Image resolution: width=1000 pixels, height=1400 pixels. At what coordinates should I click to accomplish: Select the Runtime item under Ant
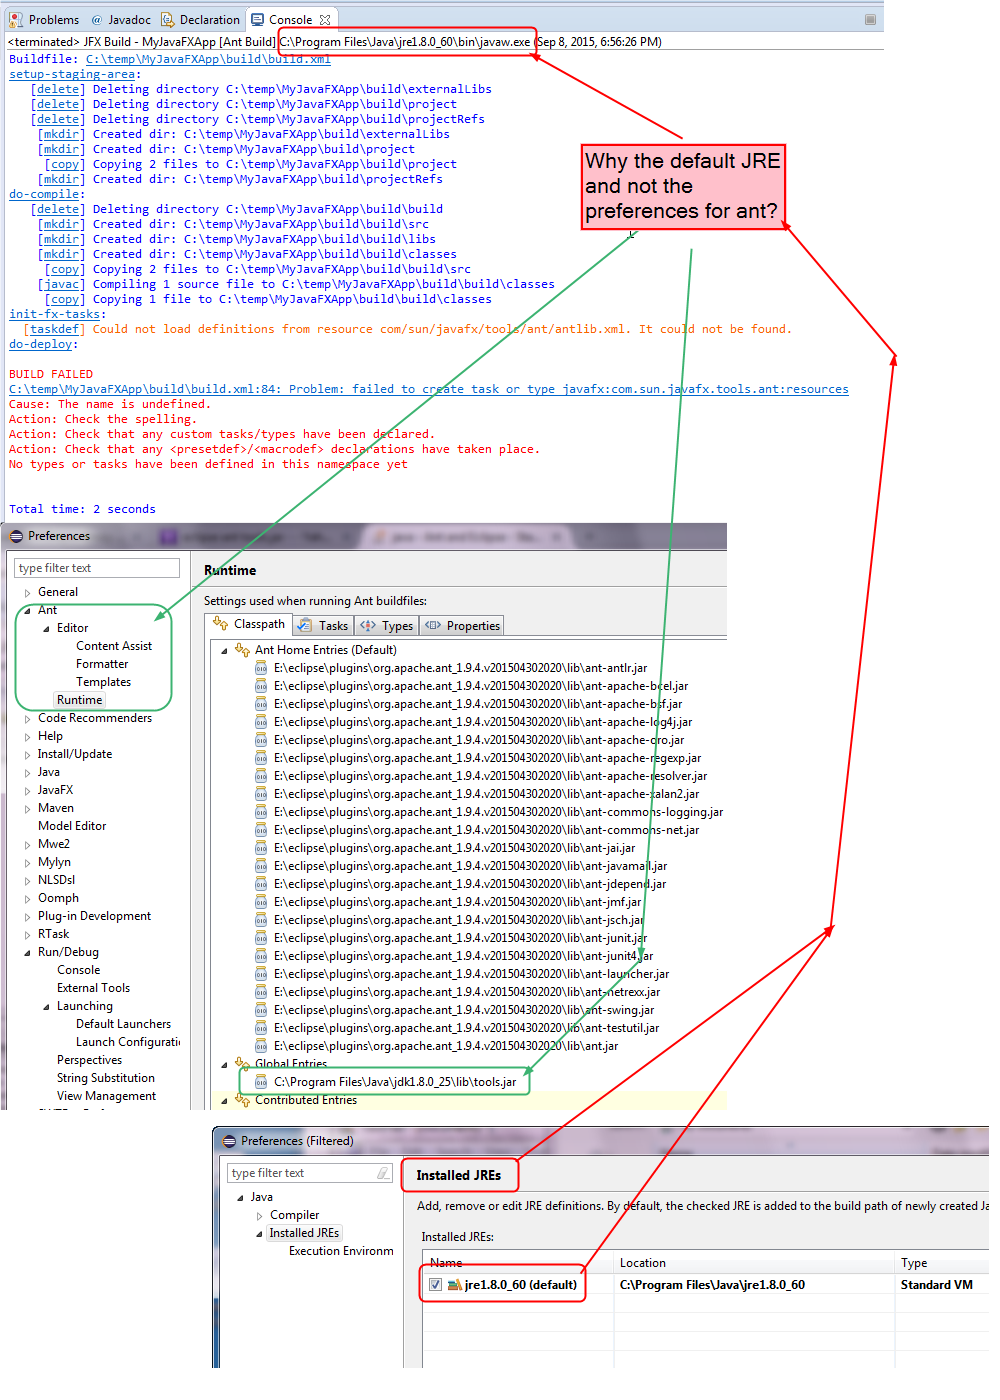79,700
